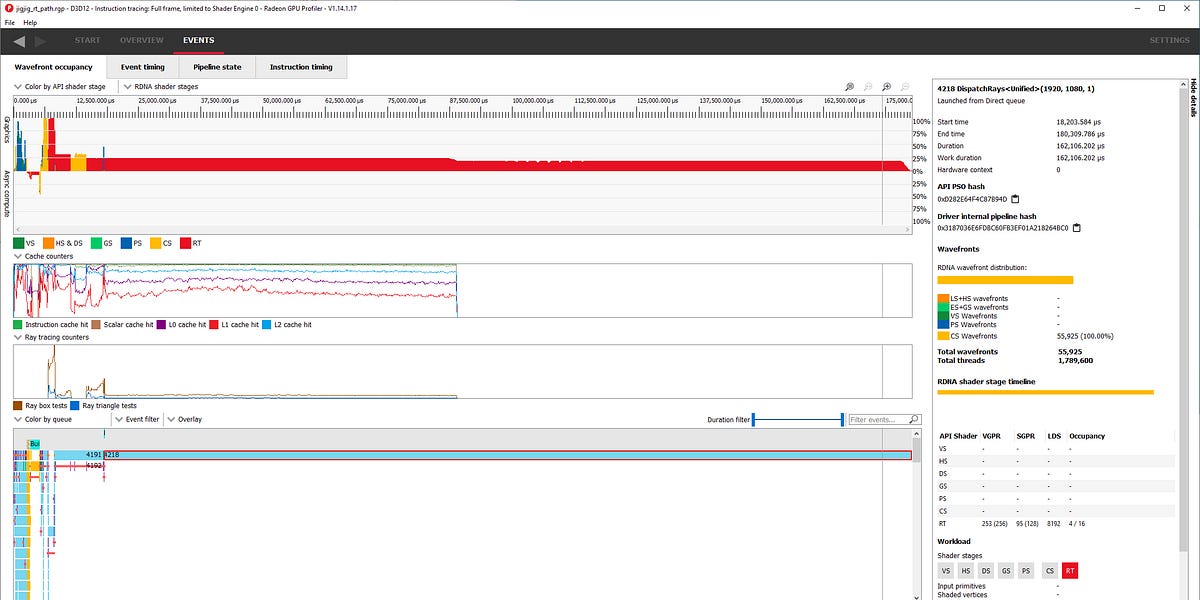Click the fourth zoom magnifier above timeline
The height and width of the screenshot is (600, 1200).
[x=905, y=87]
